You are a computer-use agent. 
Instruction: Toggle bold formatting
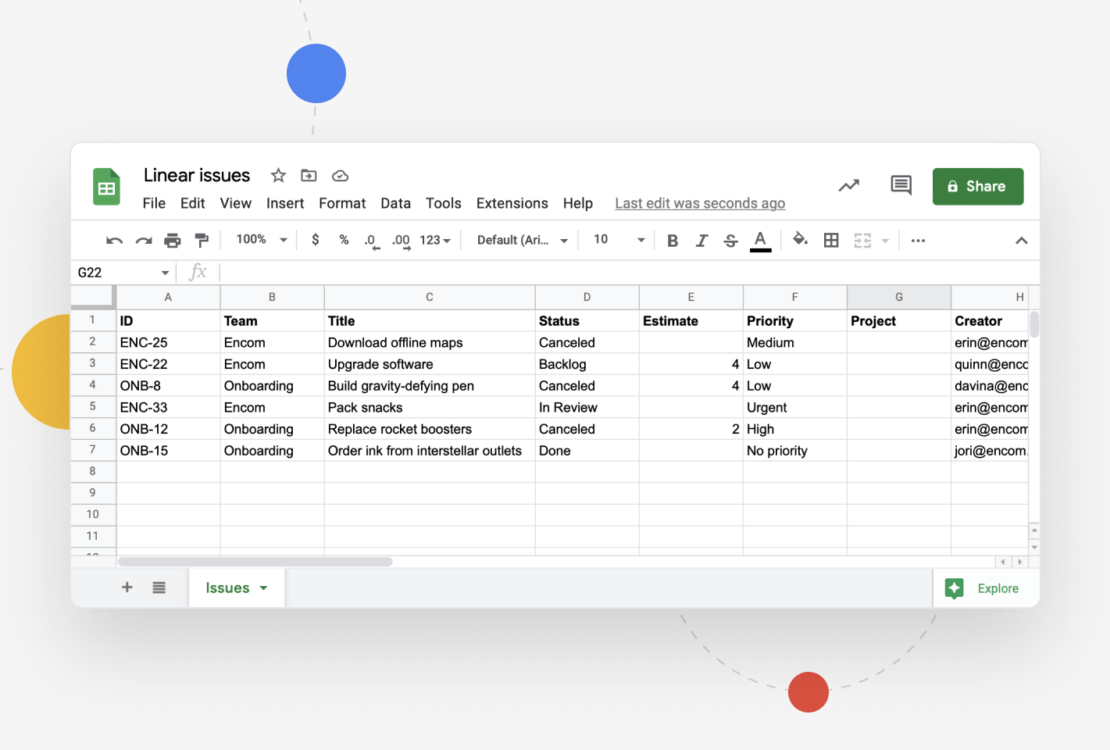(673, 241)
